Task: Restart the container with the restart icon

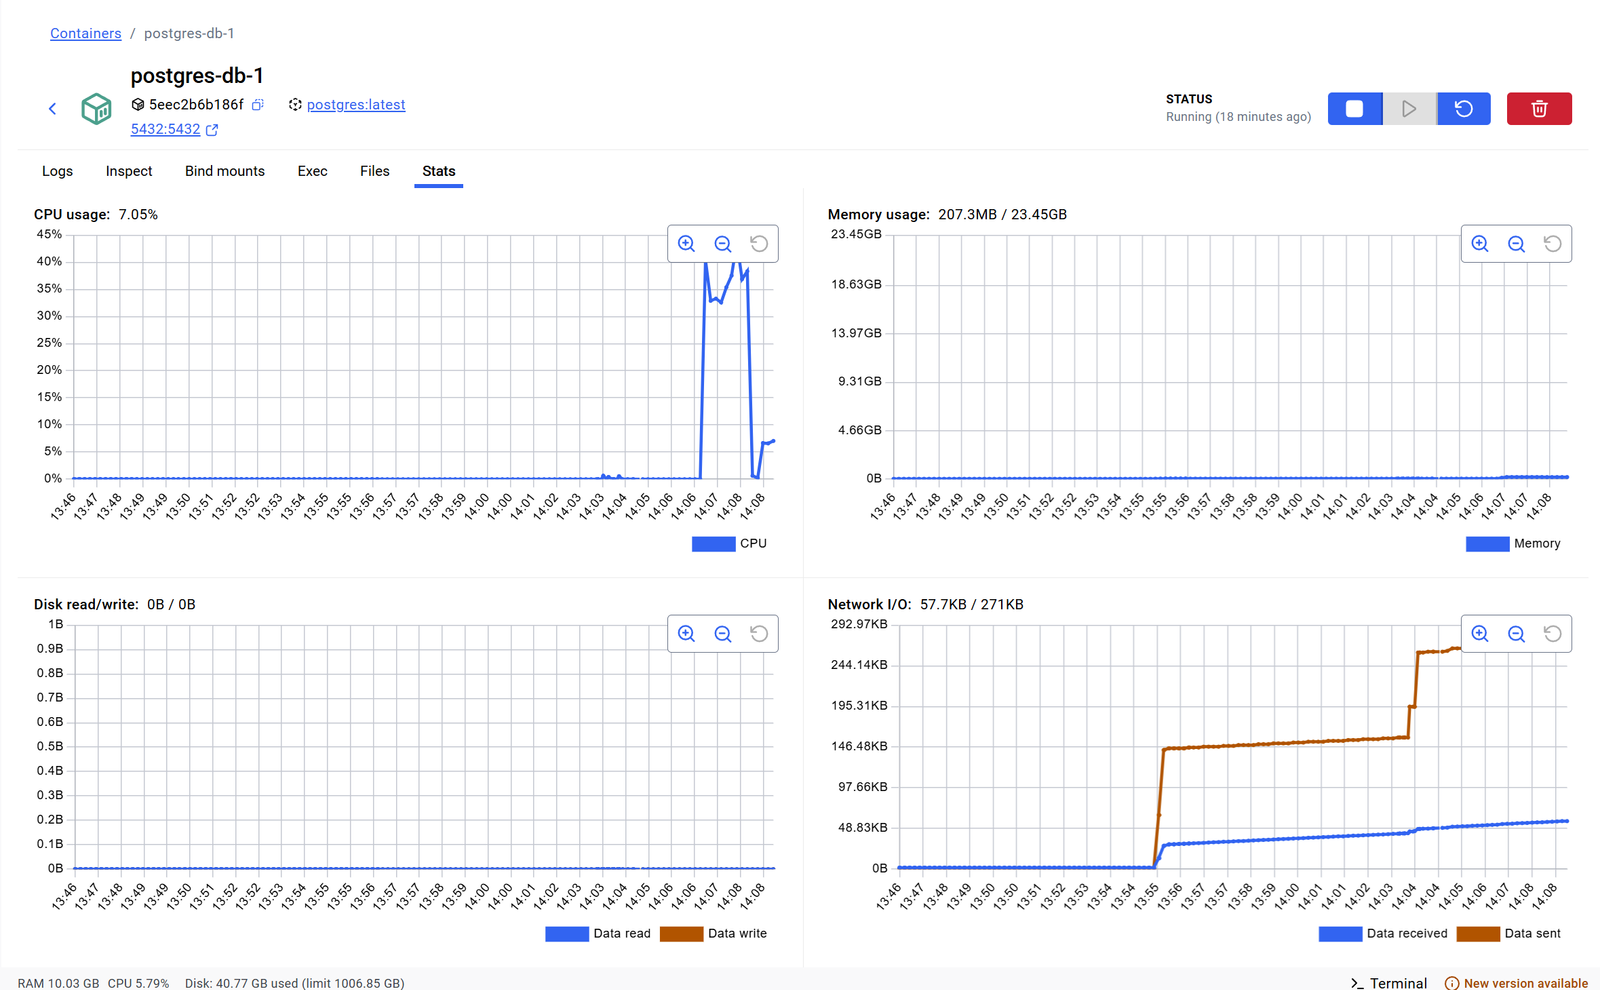Action: click(x=1463, y=109)
